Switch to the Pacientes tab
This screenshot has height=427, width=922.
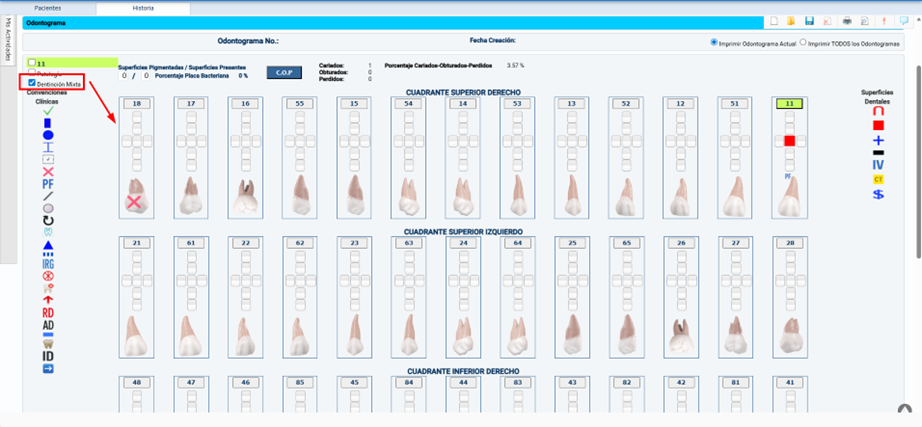[48, 7]
